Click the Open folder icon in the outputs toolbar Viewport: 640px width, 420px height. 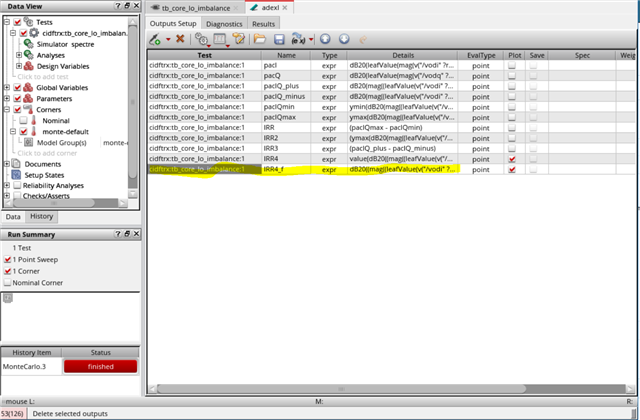(x=259, y=39)
